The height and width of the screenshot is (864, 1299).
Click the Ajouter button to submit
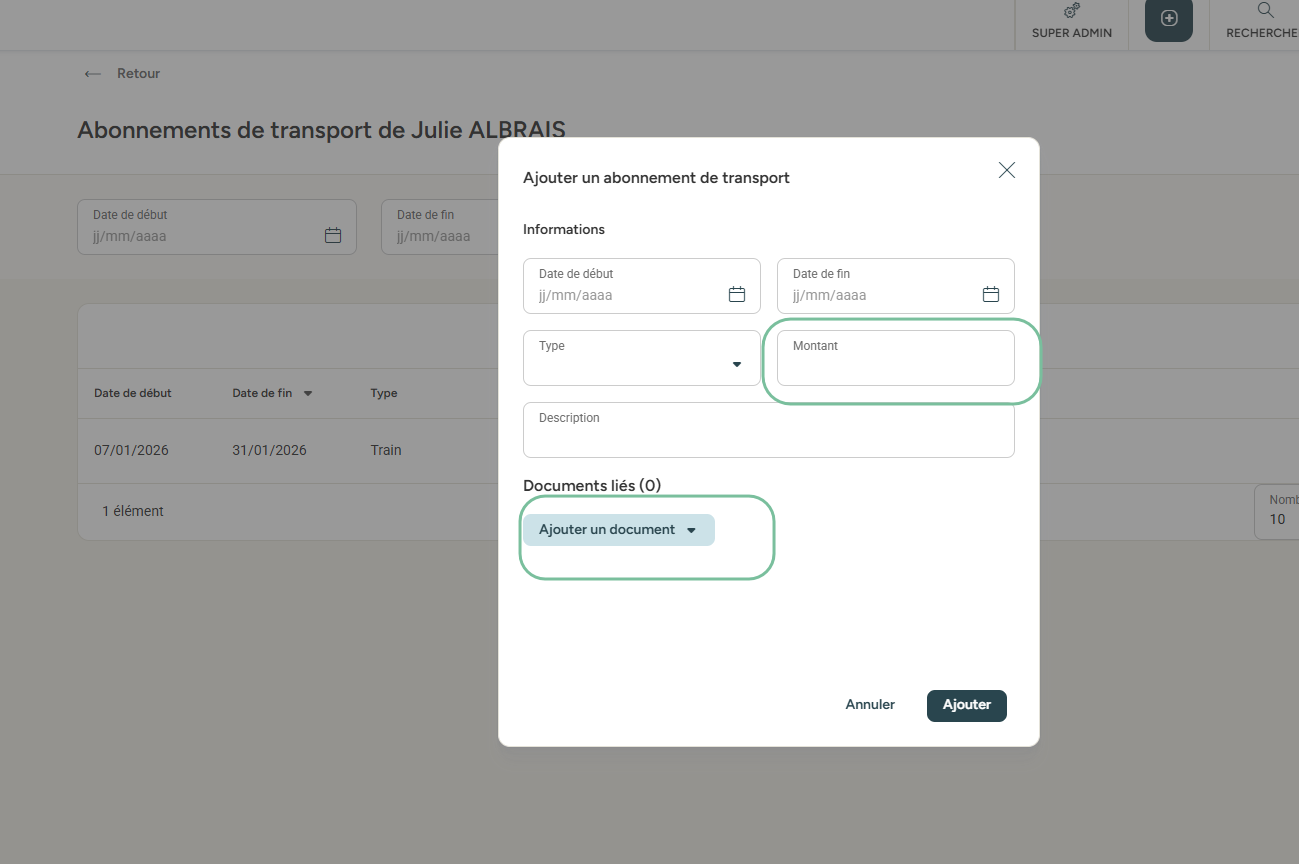click(966, 705)
